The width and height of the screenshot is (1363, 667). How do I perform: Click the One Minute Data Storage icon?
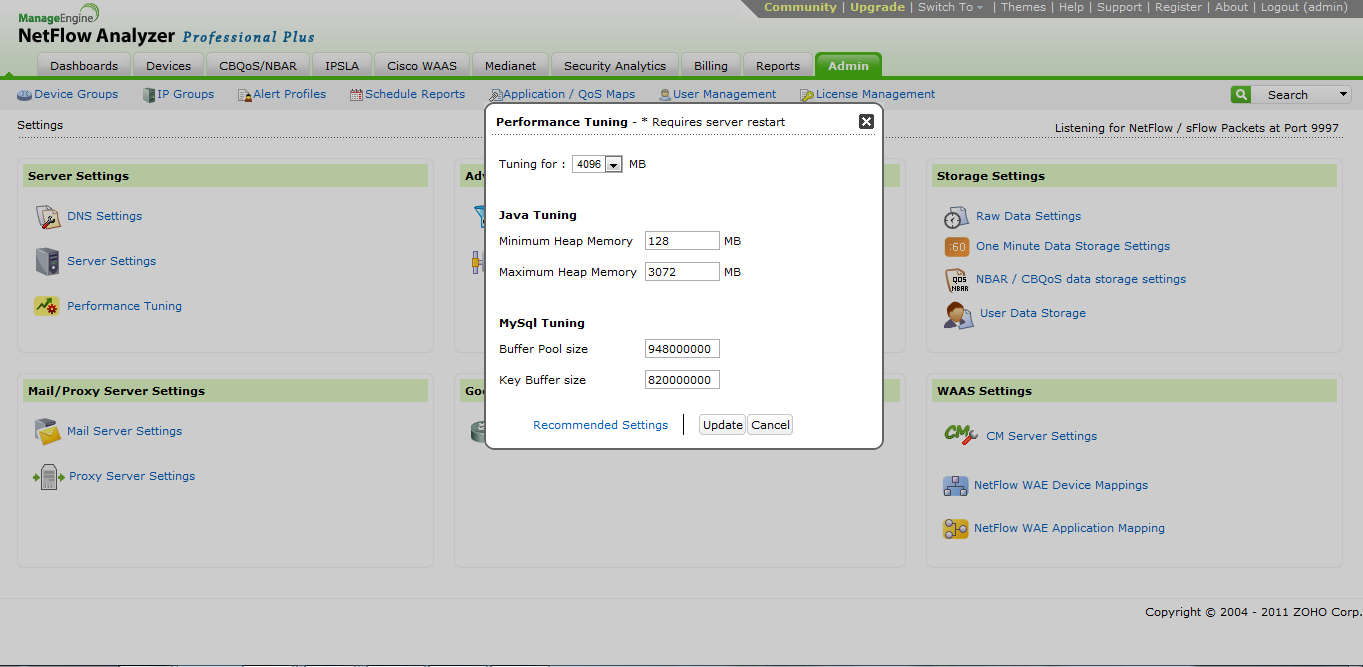click(957, 246)
